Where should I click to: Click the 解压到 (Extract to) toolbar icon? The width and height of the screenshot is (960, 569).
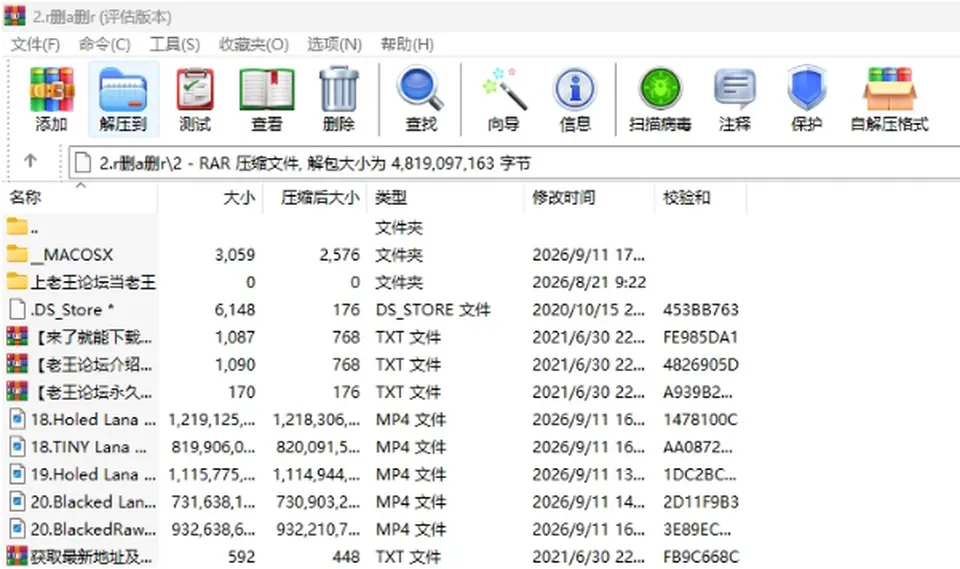point(123,90)
